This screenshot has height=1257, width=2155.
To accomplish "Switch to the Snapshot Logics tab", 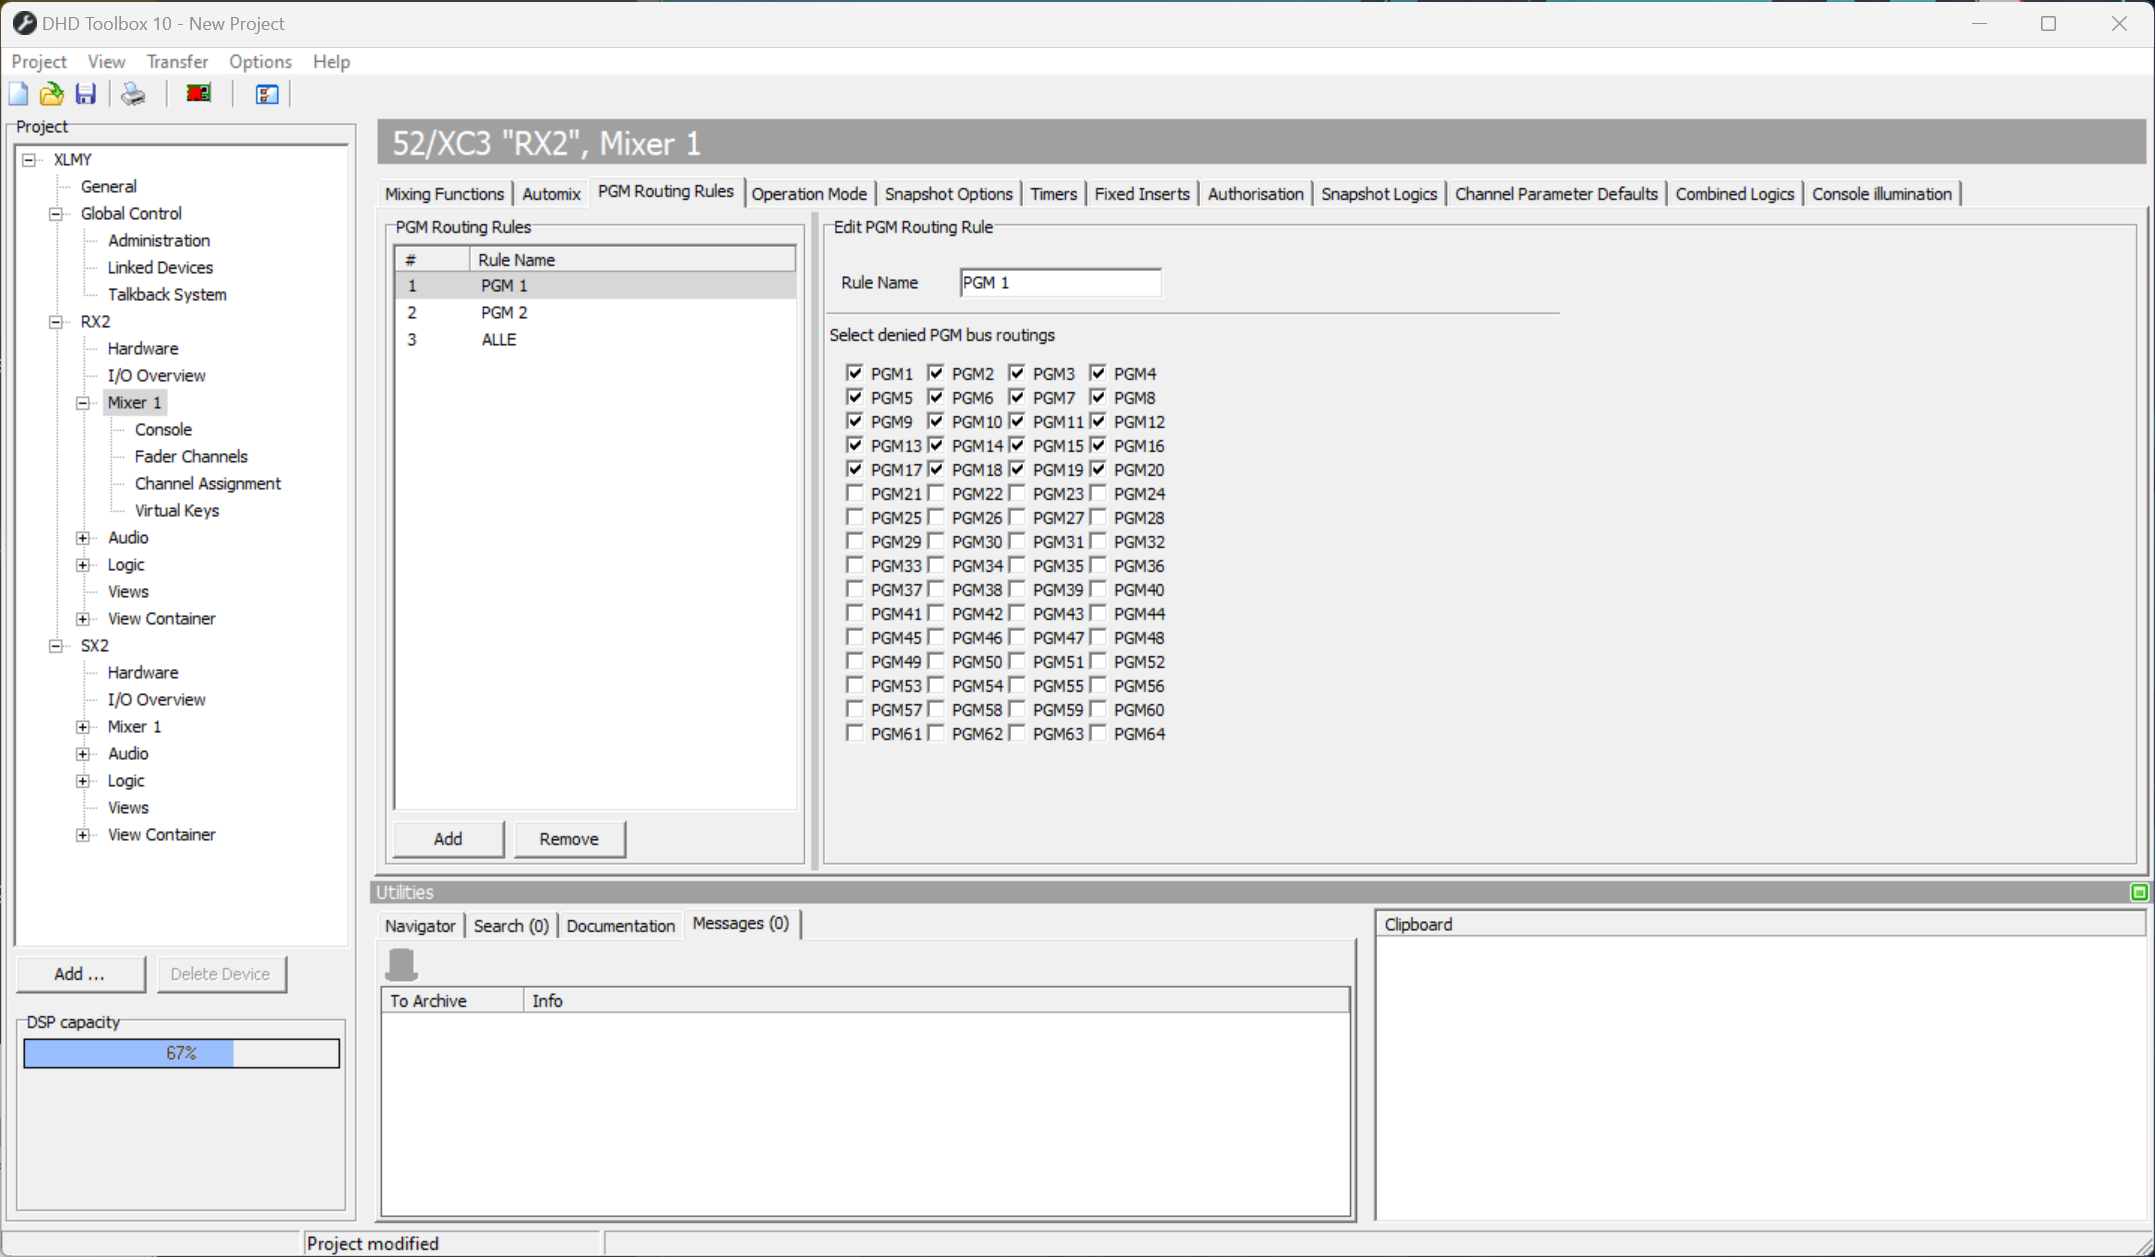I will coord(1379,193).
